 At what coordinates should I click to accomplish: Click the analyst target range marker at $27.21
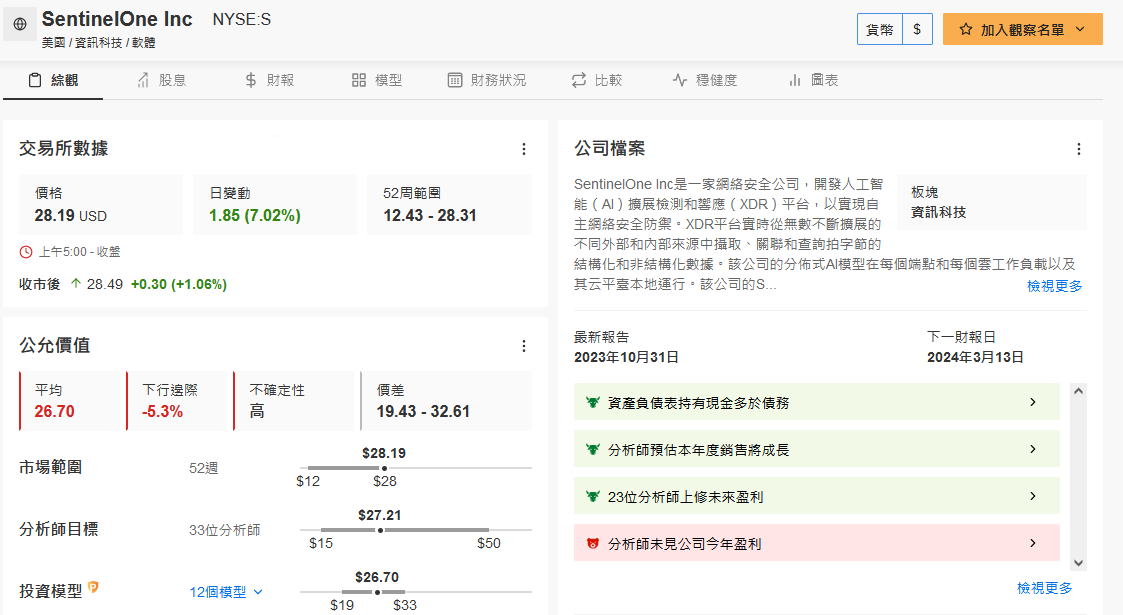tap(380, 531)
